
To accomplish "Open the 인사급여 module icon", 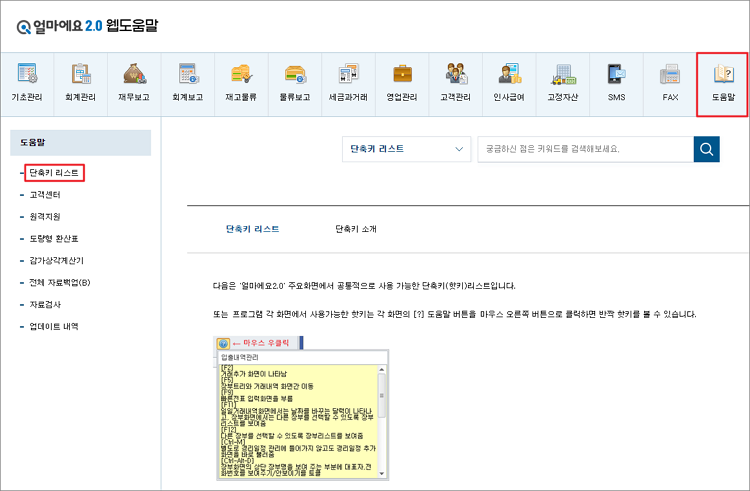I will coord(509,74).
